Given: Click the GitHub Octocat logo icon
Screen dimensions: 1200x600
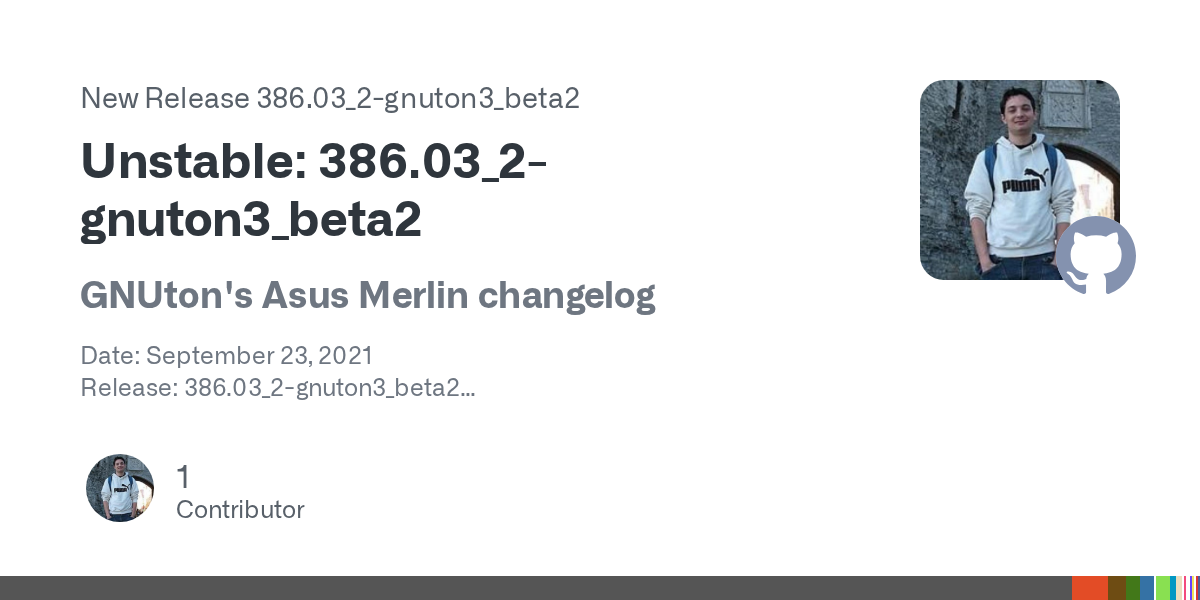Looking at the screenshot, I should [x=1096, y=255].
